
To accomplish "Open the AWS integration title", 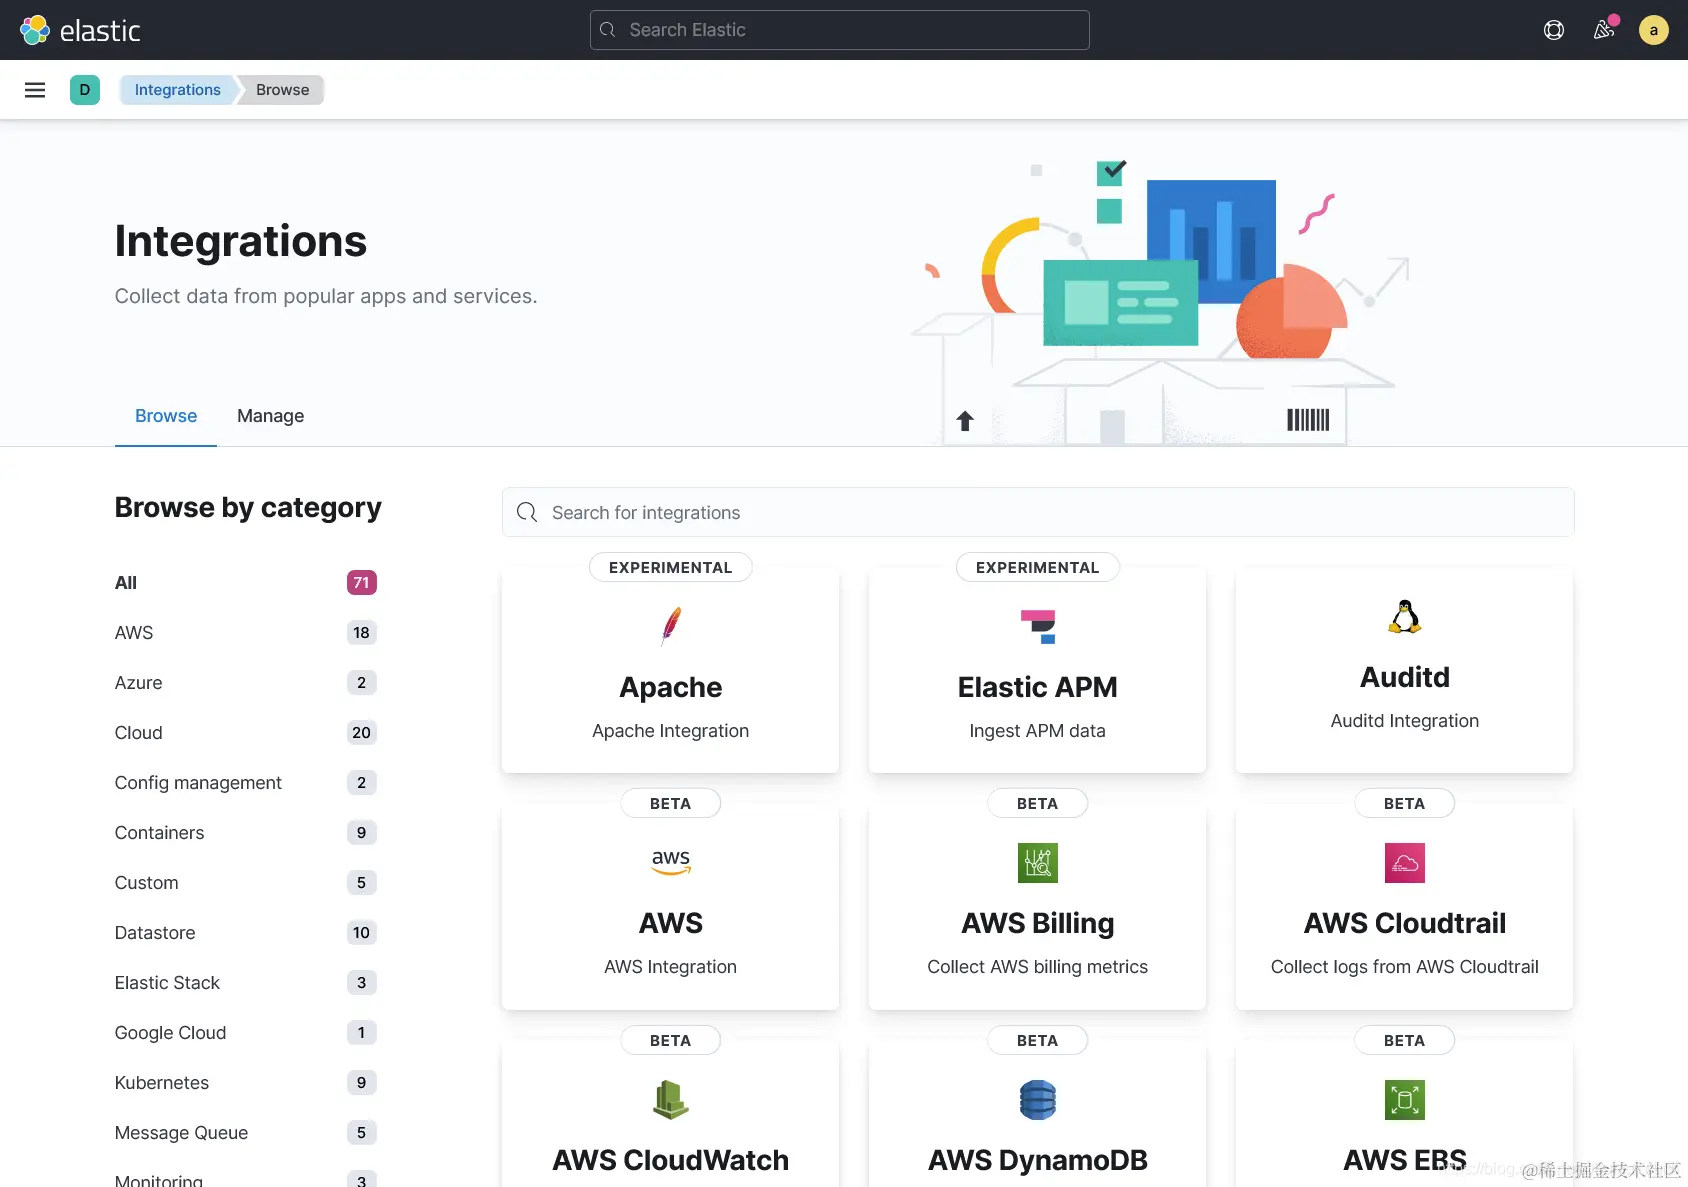I will pyautogui.click(x=671, y=923).
